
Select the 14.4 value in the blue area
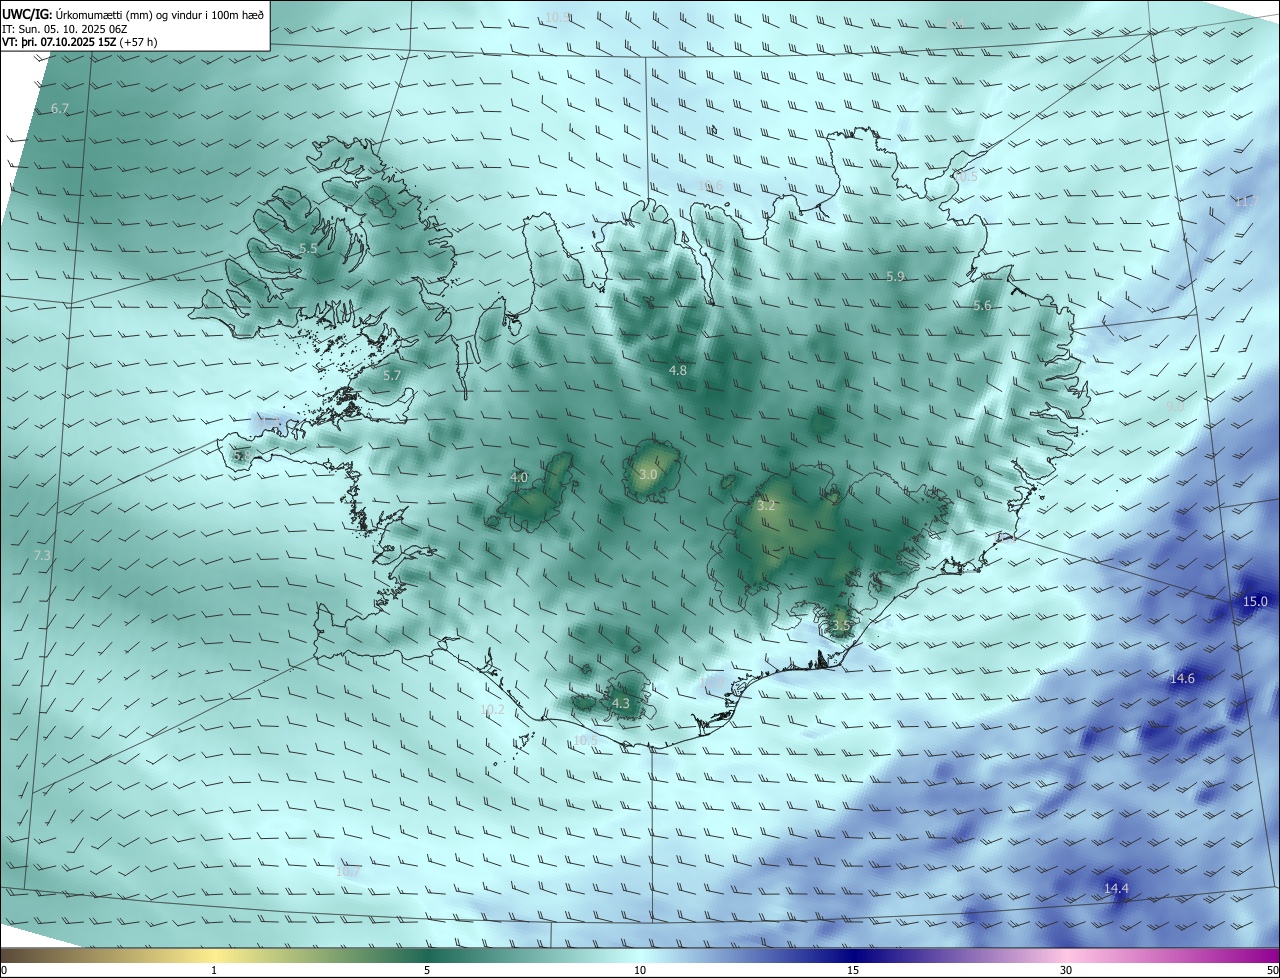[1116, 888]
